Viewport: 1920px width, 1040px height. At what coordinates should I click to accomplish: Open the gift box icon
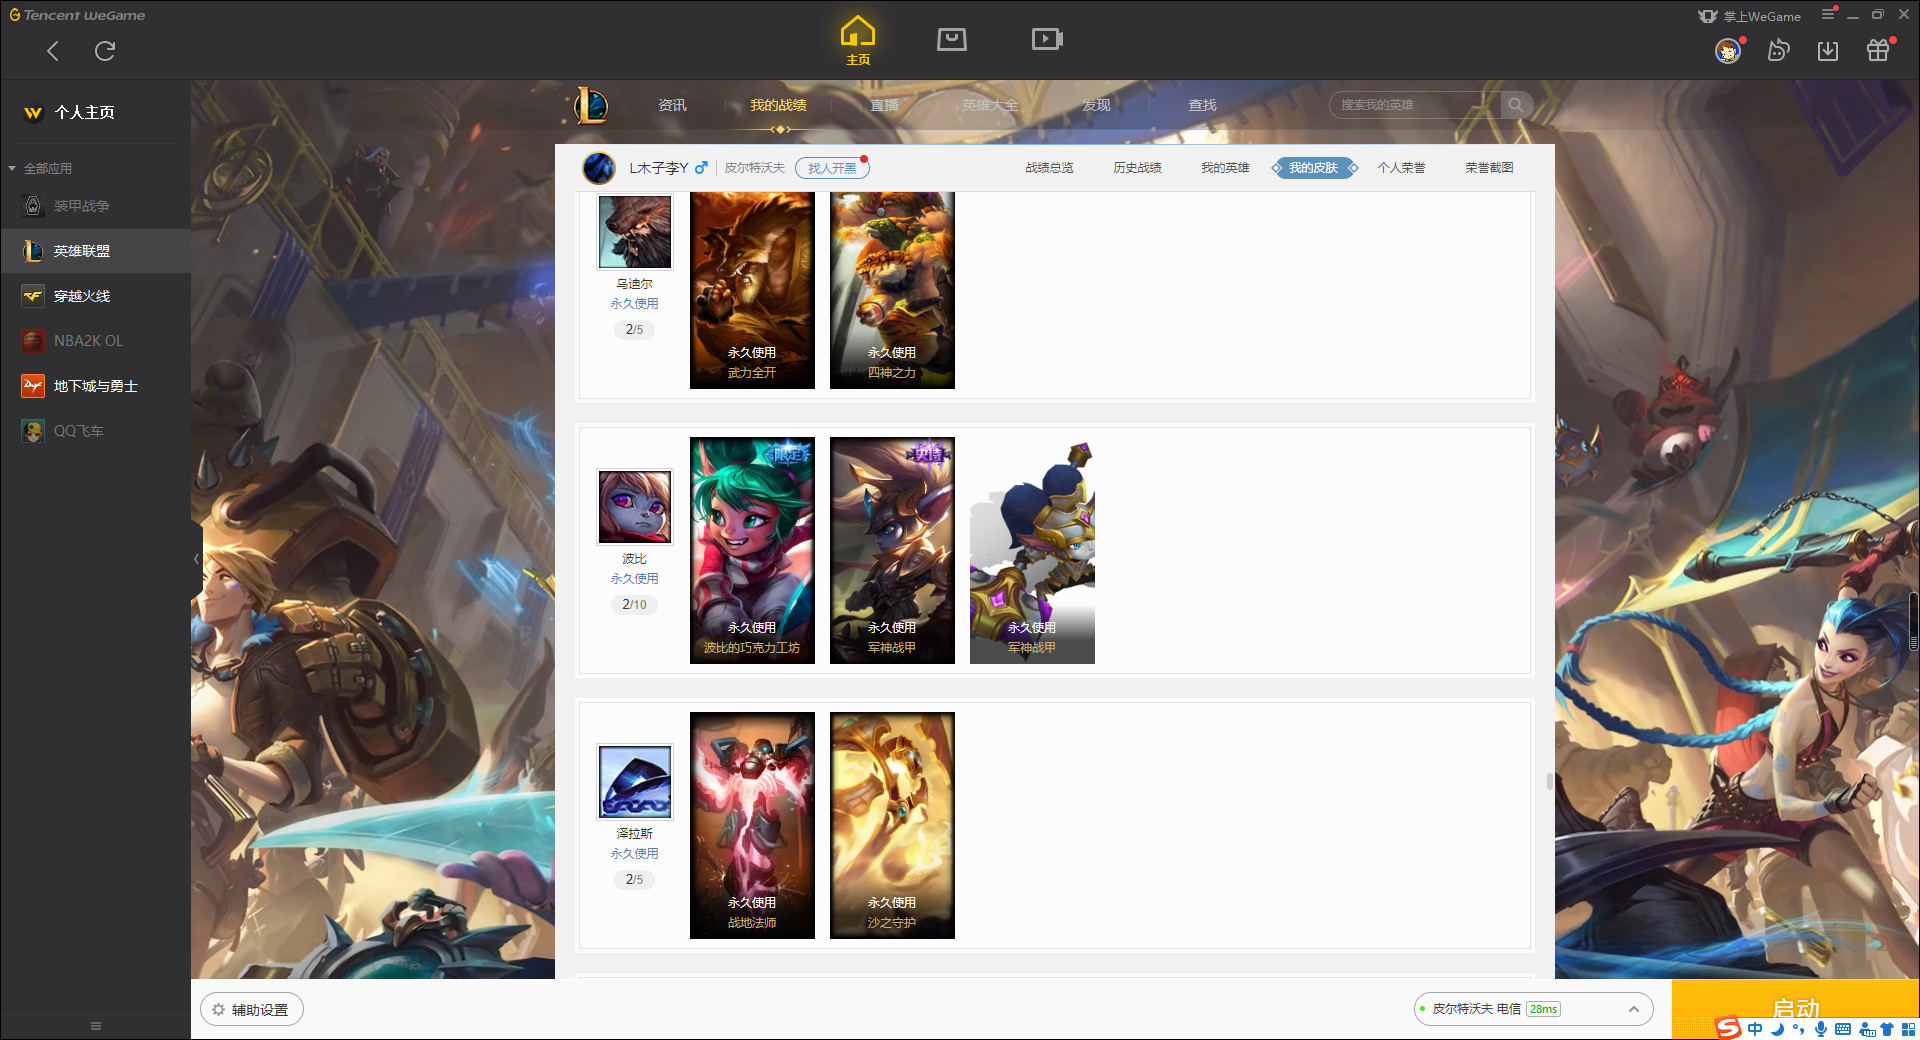pos(1878,50)
